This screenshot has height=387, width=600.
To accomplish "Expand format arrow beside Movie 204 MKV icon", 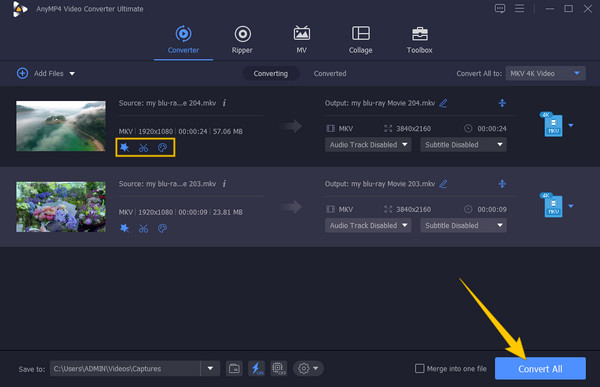I will [571, 125].
